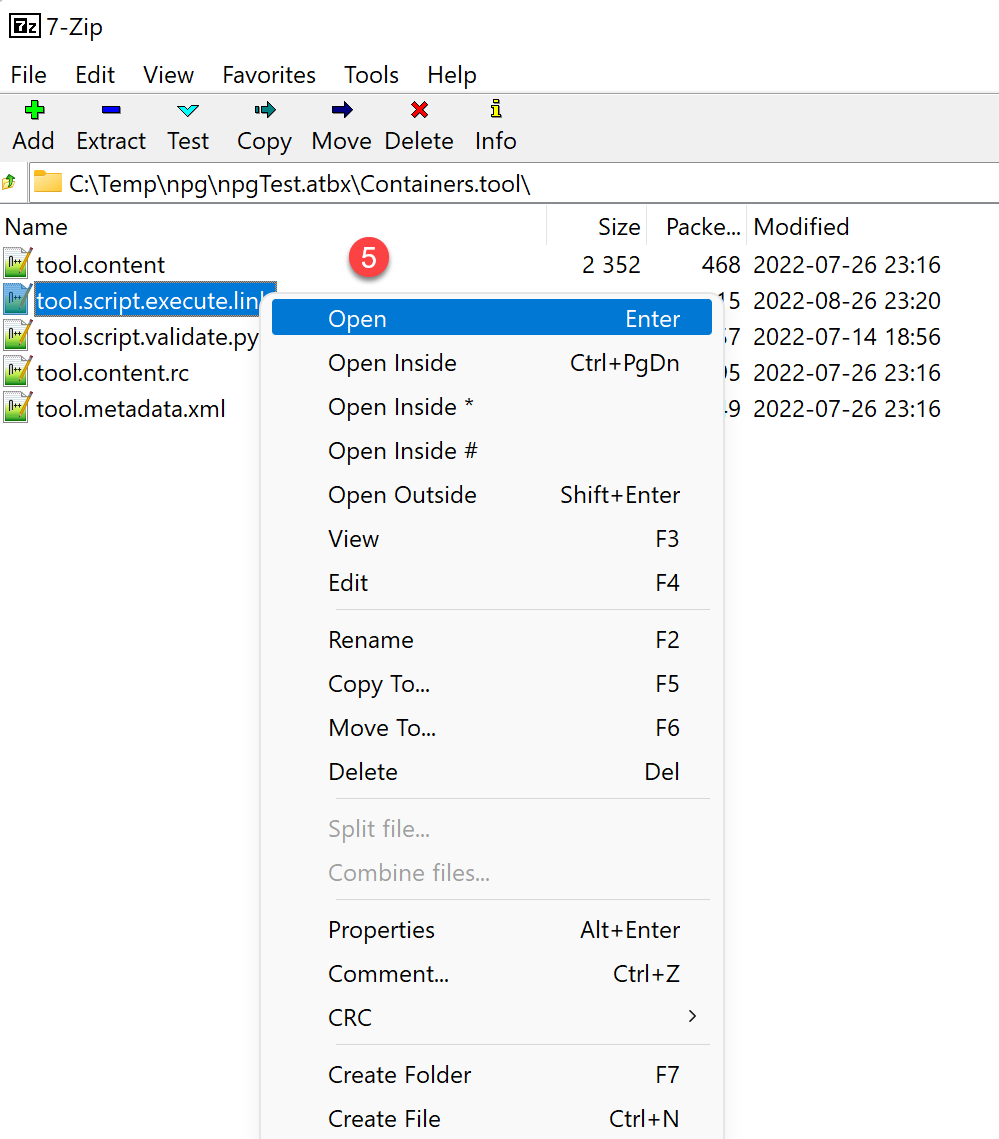Sort by the Size column header

pyautogui.click(x=596, y=227)
